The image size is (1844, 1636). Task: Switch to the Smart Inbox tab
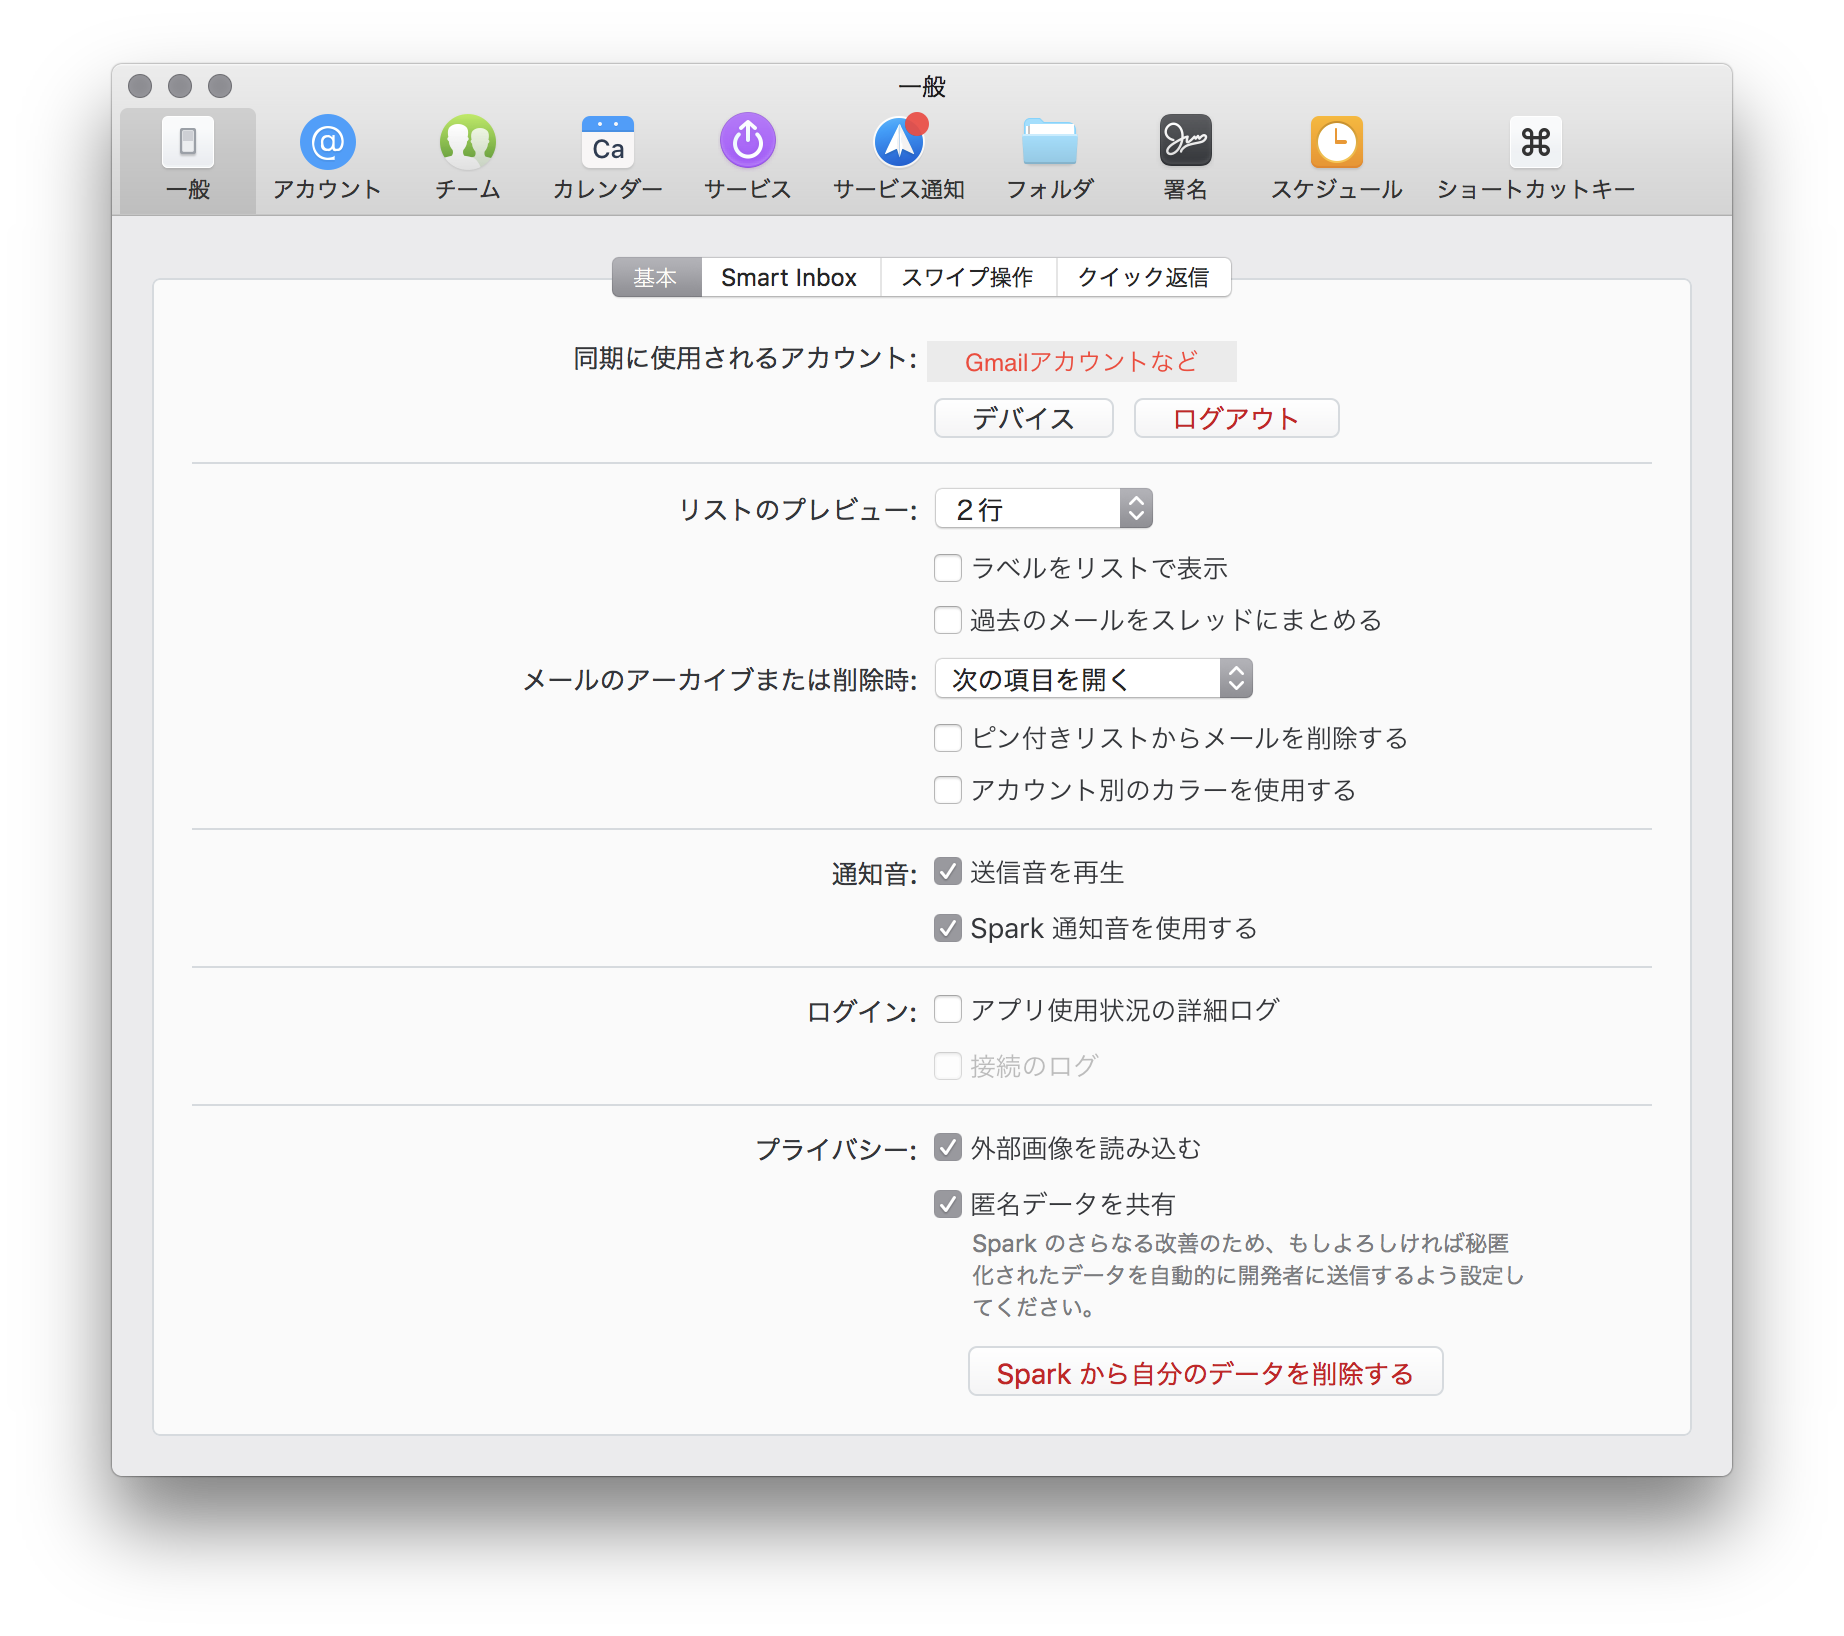789,277
